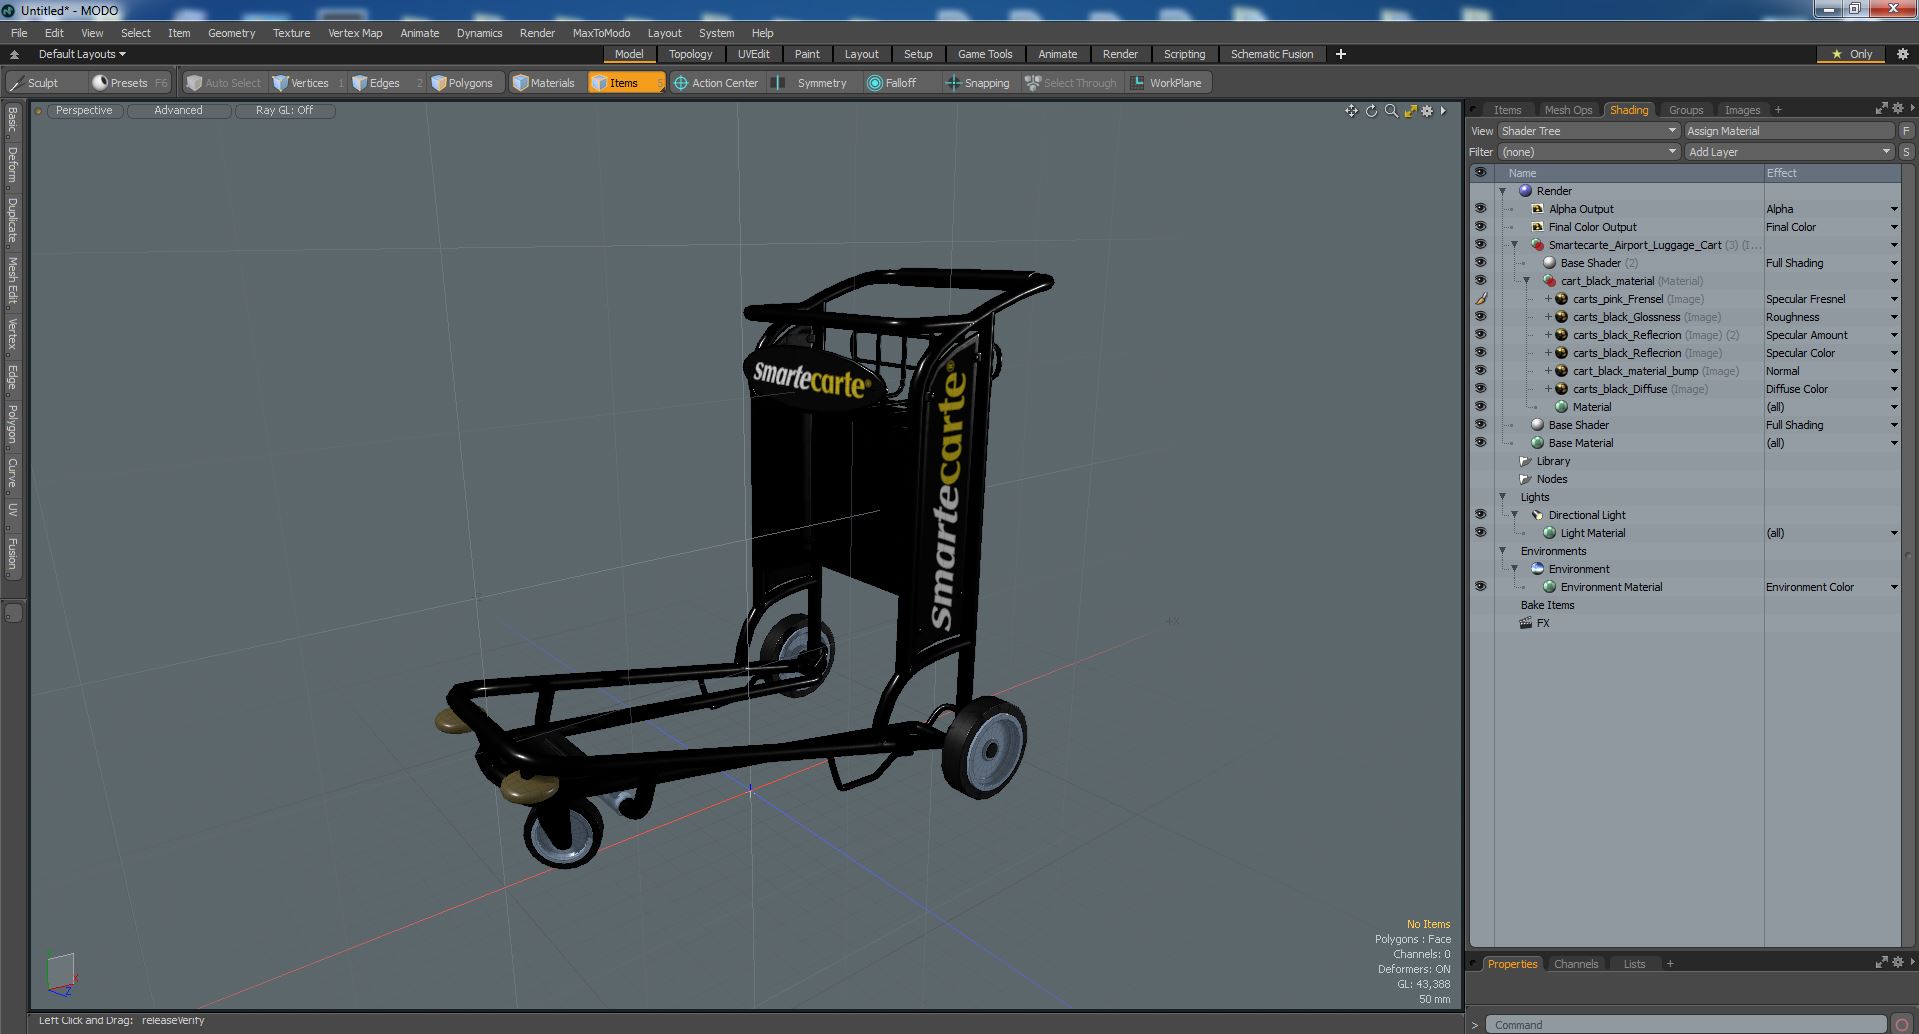This screenshot has height=1034, width=1919.
Task: Hide the Base Material layer
Action: [1480, 443]
